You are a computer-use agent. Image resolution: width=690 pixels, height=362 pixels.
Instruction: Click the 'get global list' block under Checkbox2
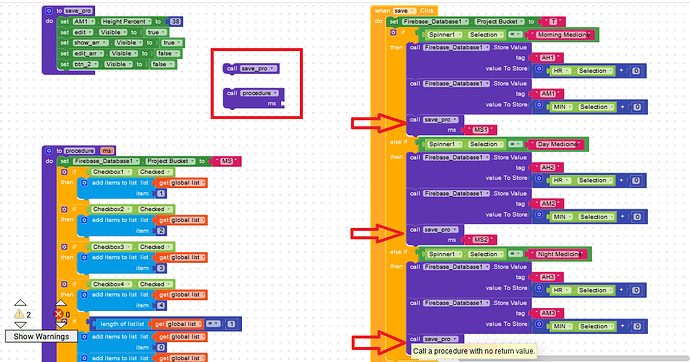coord(181,220)
